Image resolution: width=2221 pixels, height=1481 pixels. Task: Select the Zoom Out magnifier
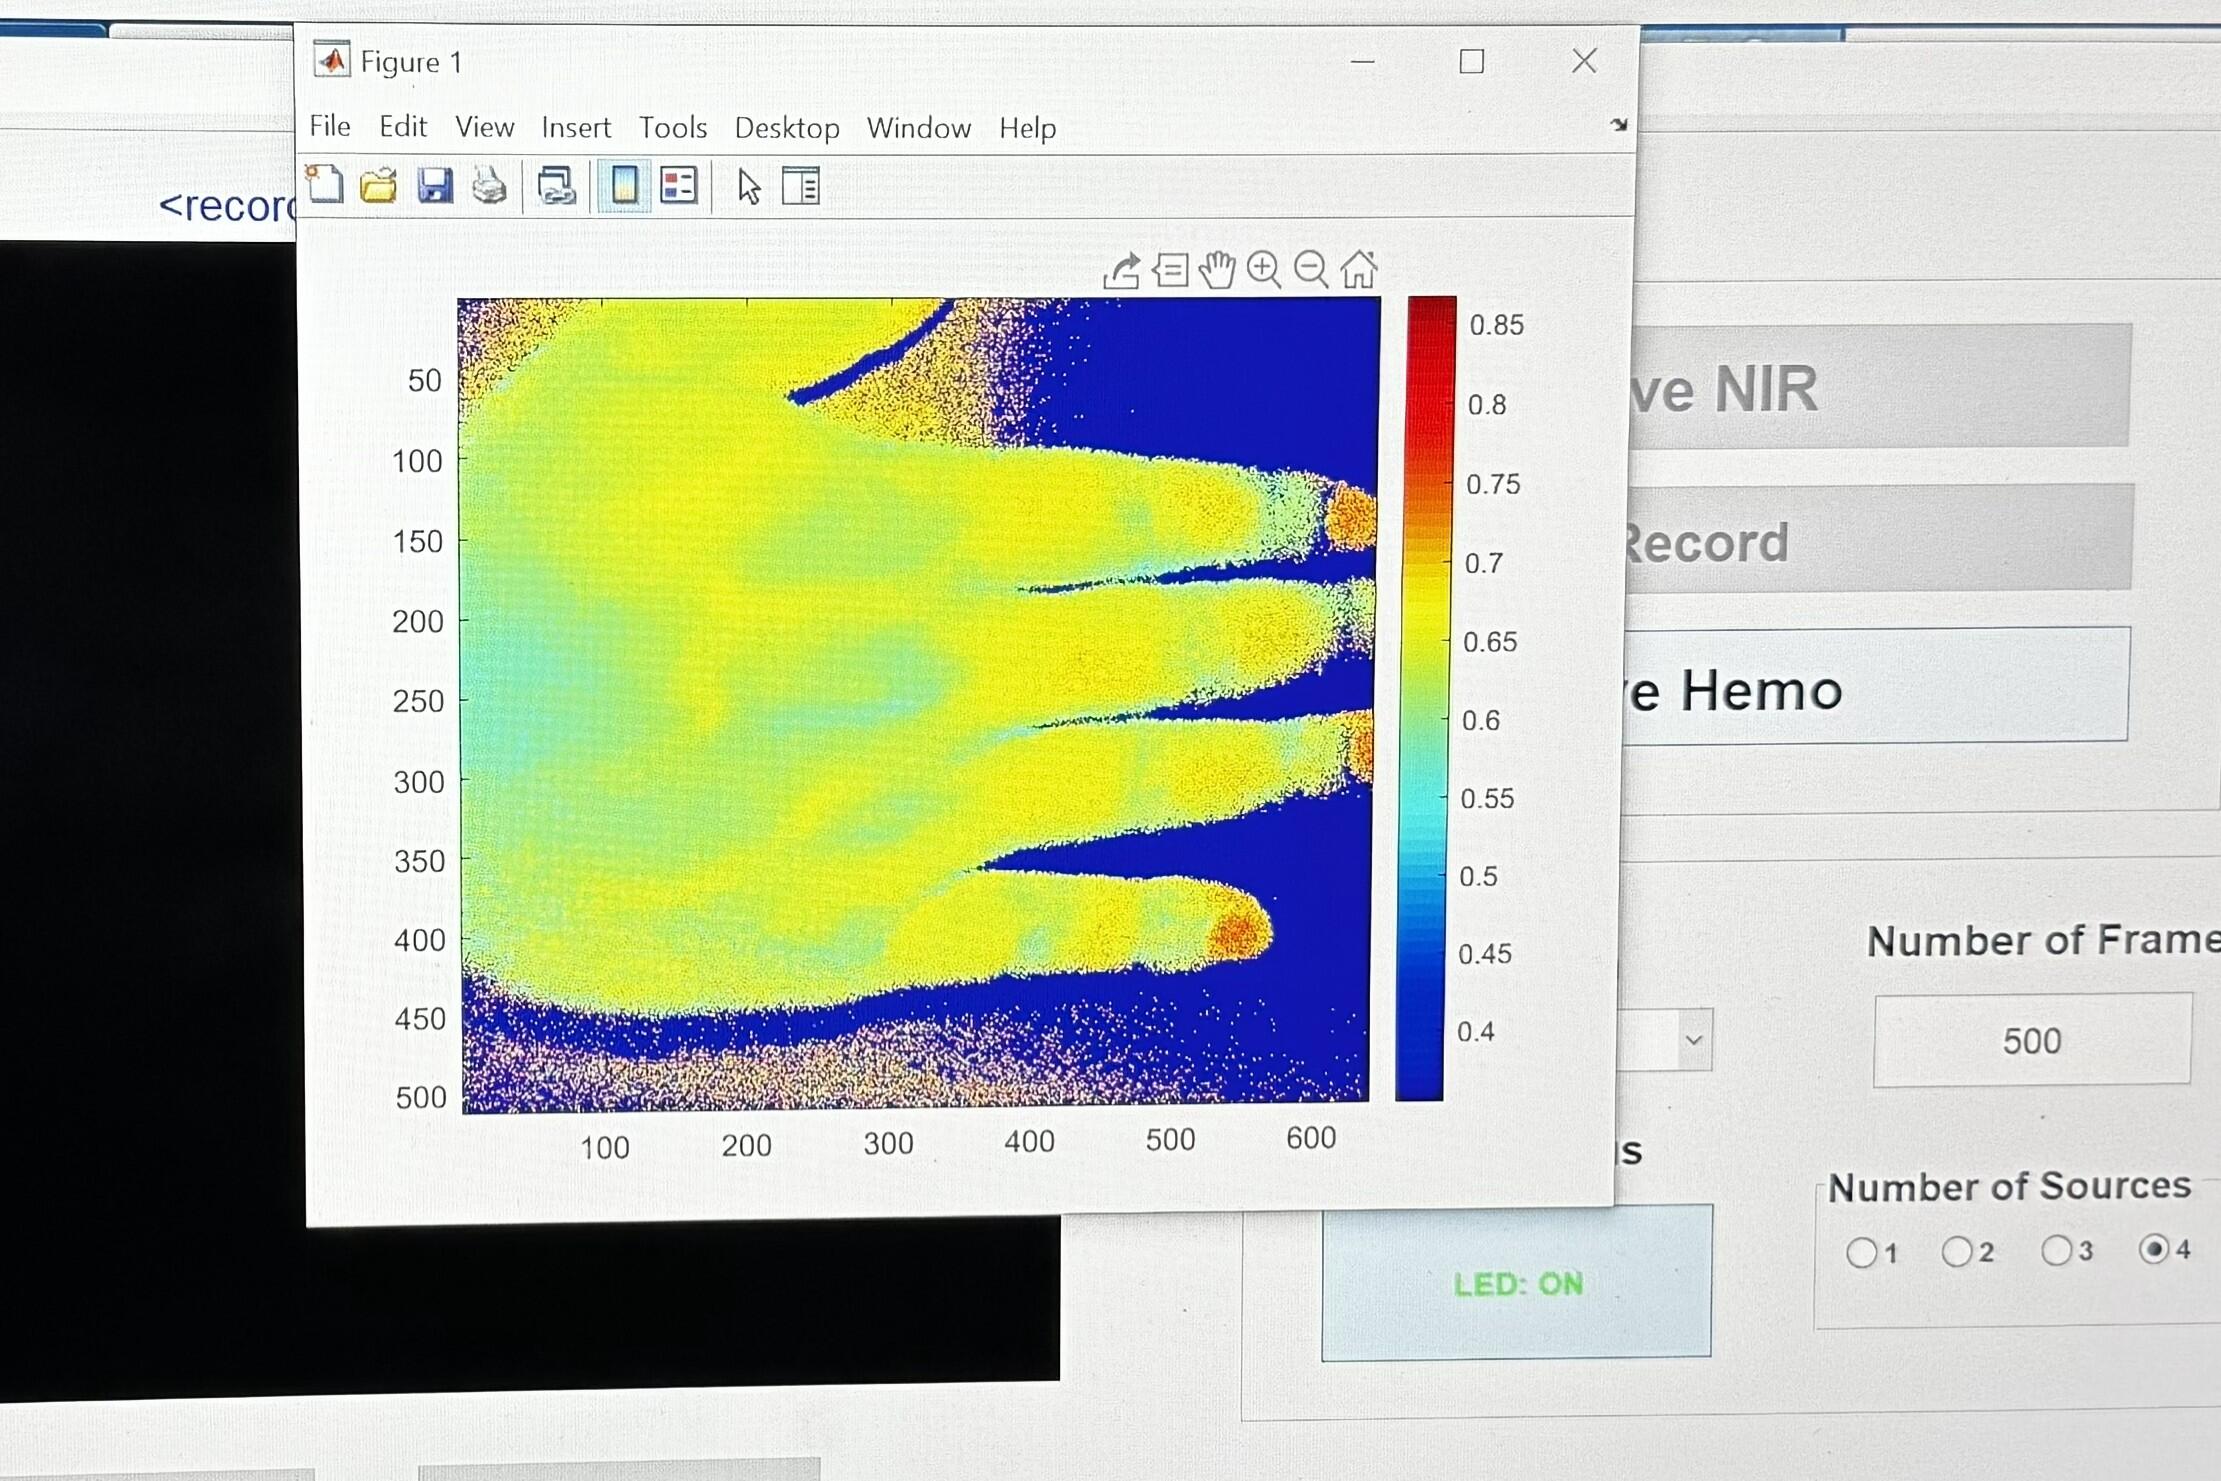[x=1311, y=270]
